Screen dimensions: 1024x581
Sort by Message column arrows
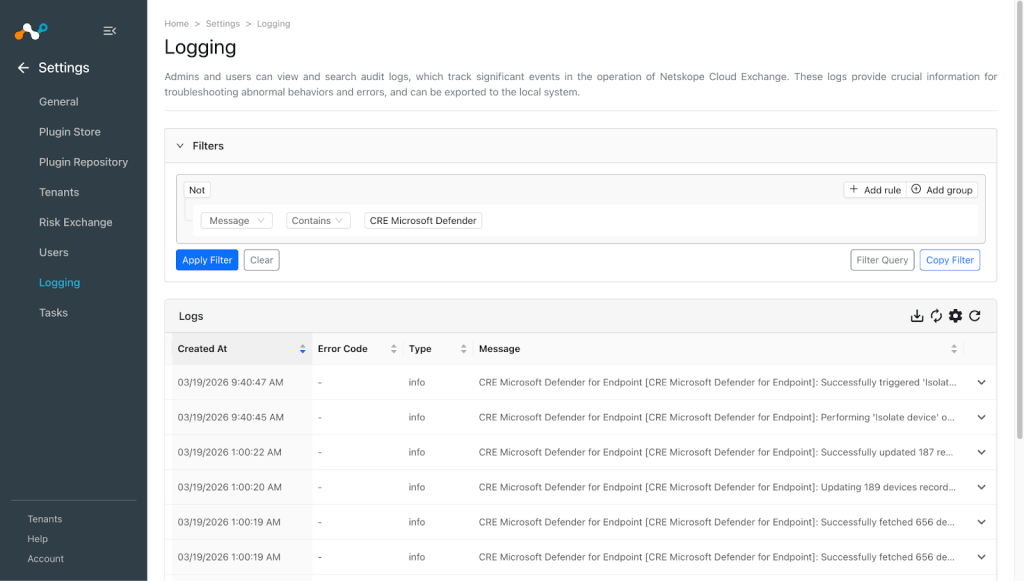(954, 349)
